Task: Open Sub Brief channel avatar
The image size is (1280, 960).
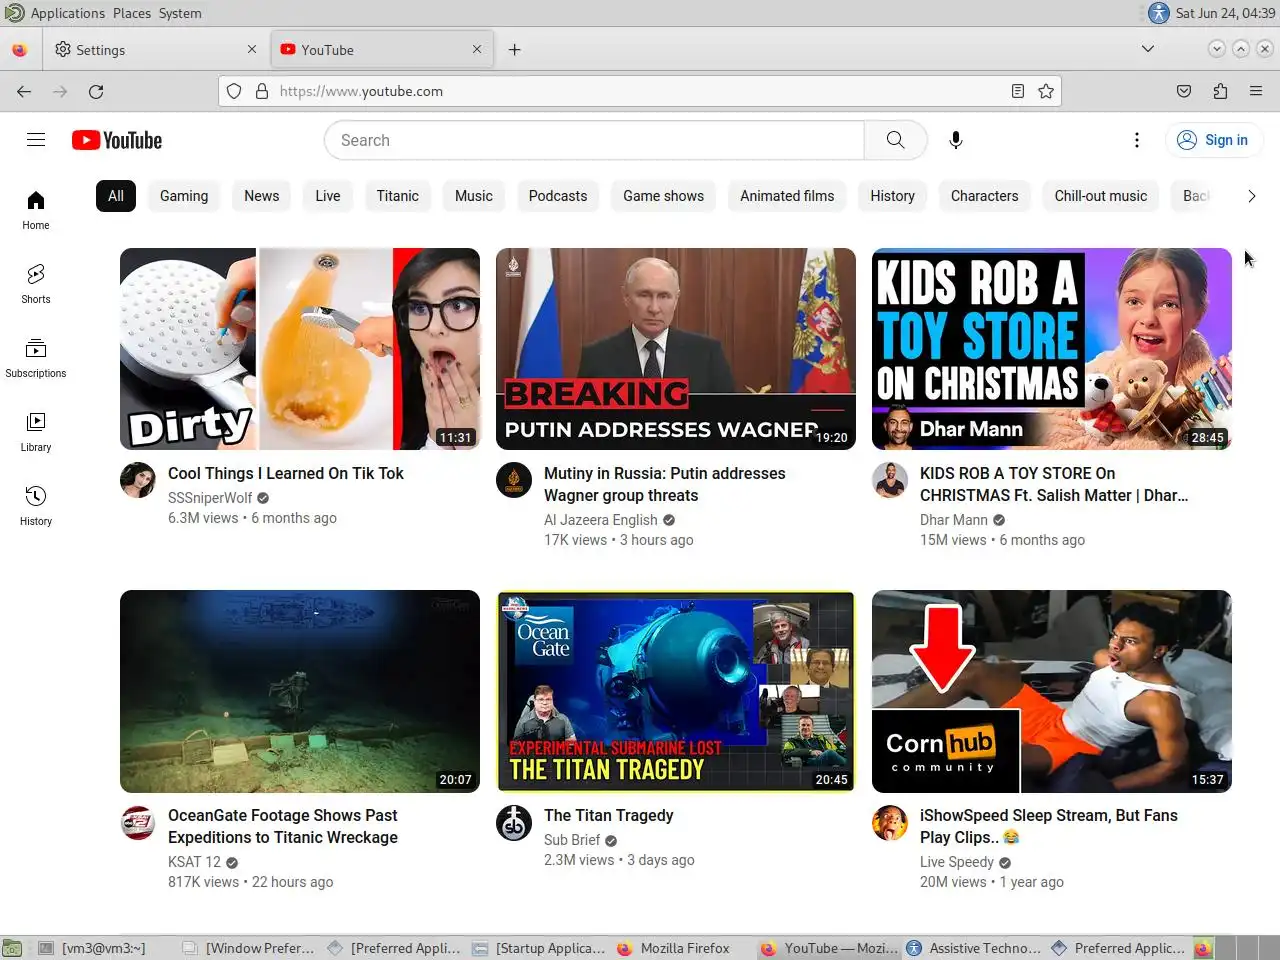Action: [514, 822]
